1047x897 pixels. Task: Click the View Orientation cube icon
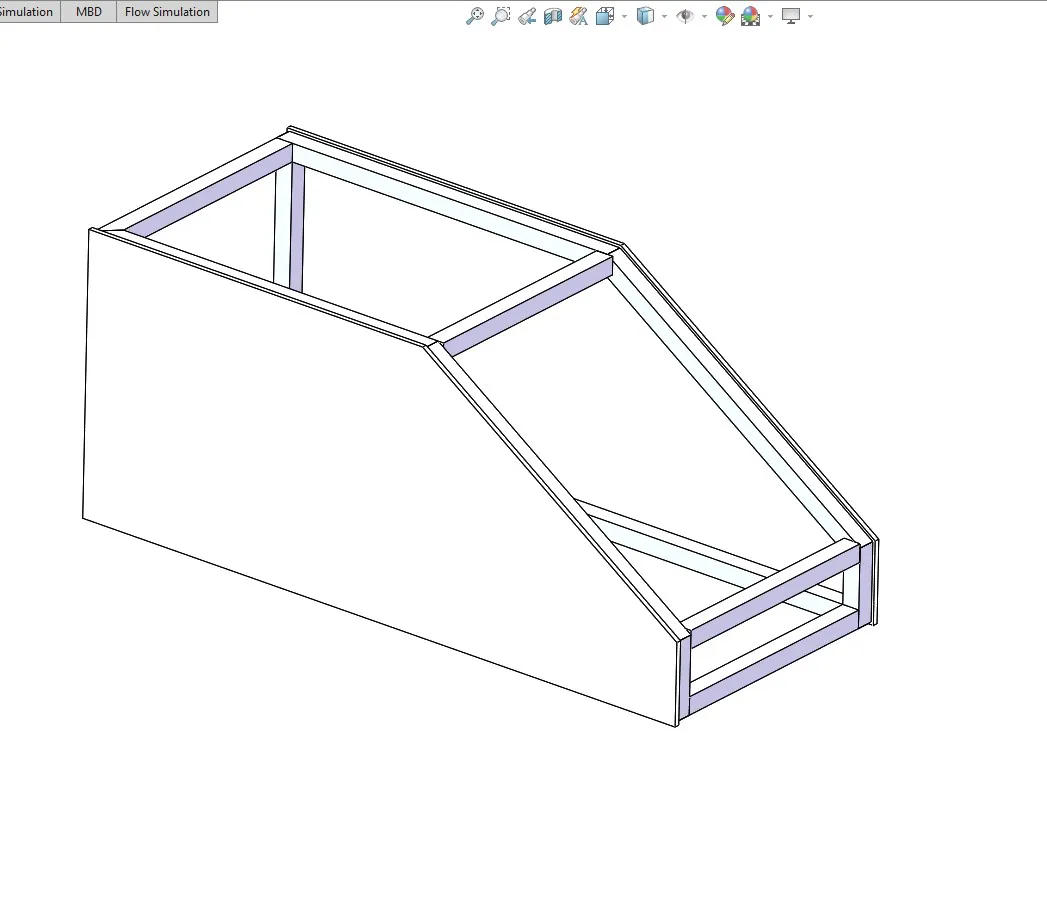pos(605,16)
